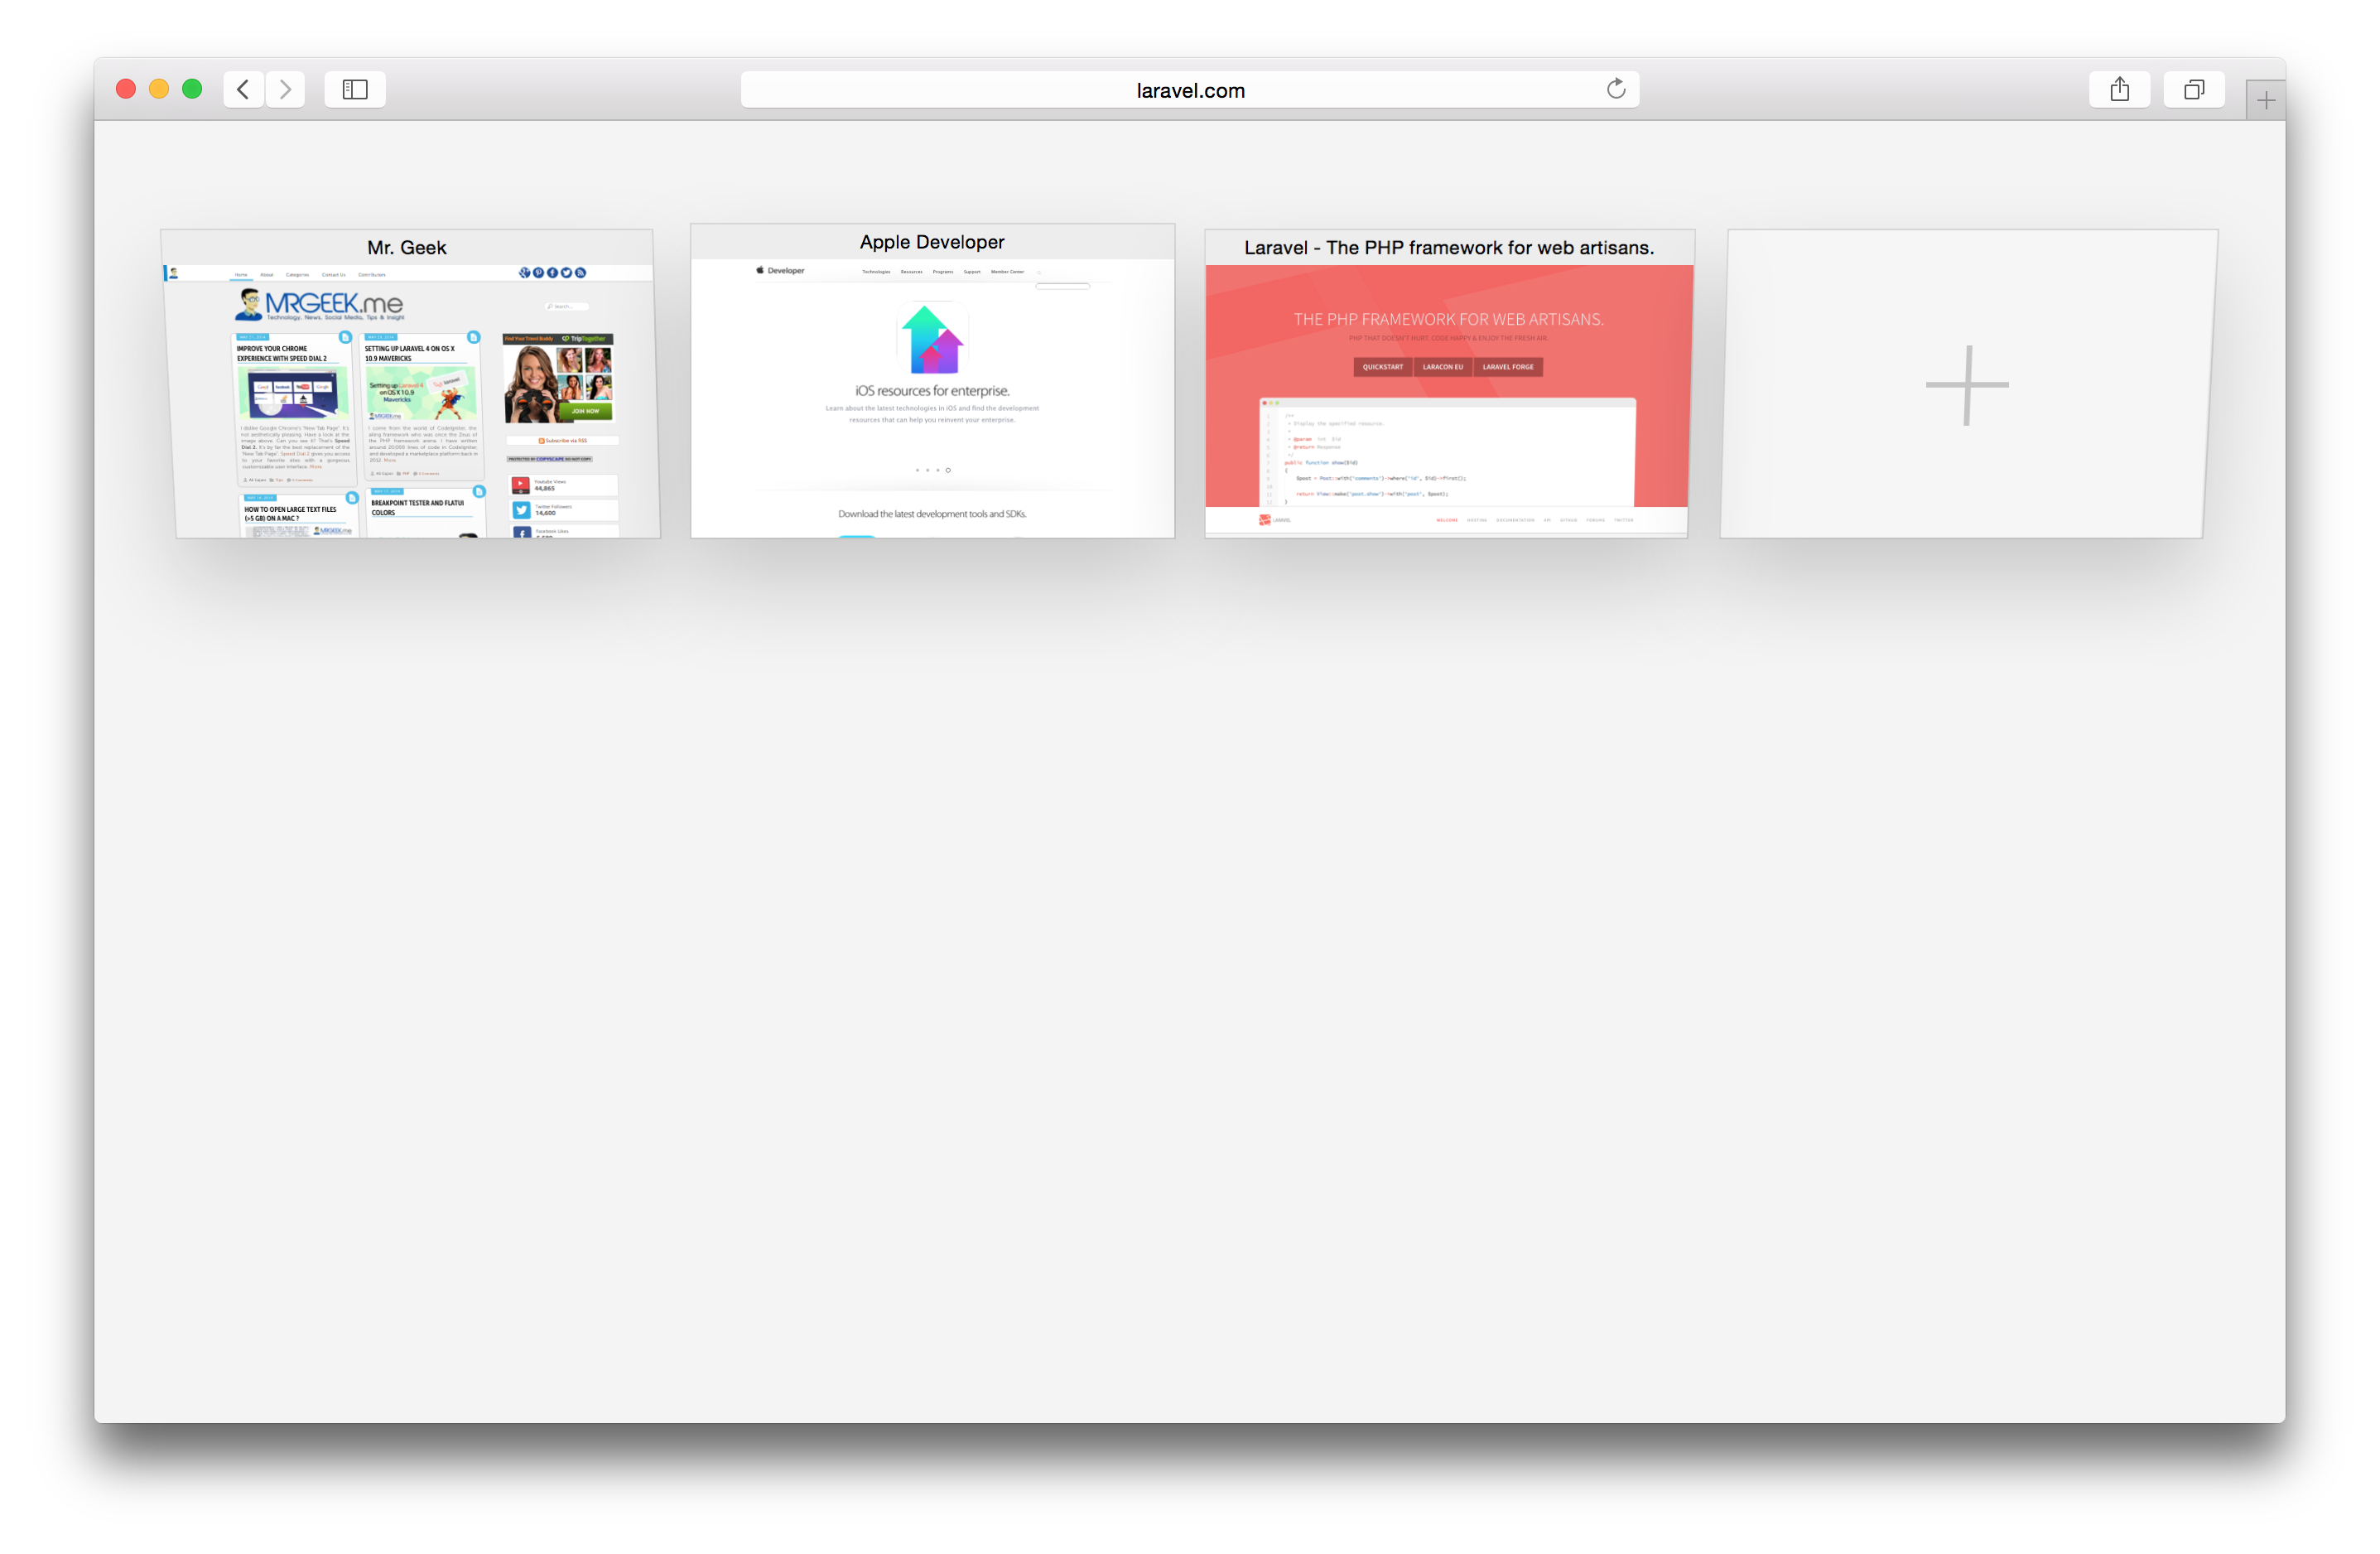Click "THE PHP FRAMEWORK FOR WEB ARTISANS." heading
The image size is (2380, 1554).
[1449, 319]
